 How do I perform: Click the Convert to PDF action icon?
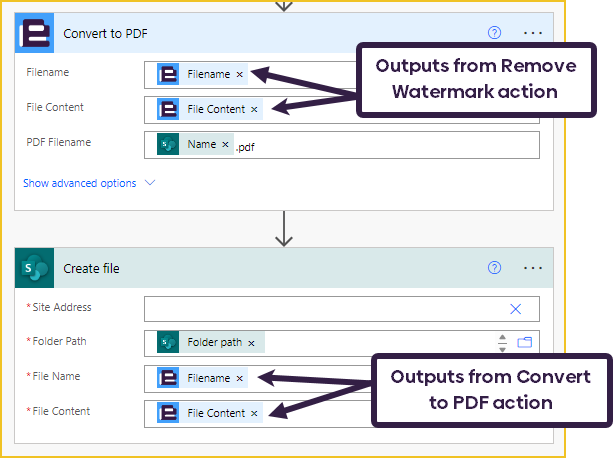click(x=35, y=33)
